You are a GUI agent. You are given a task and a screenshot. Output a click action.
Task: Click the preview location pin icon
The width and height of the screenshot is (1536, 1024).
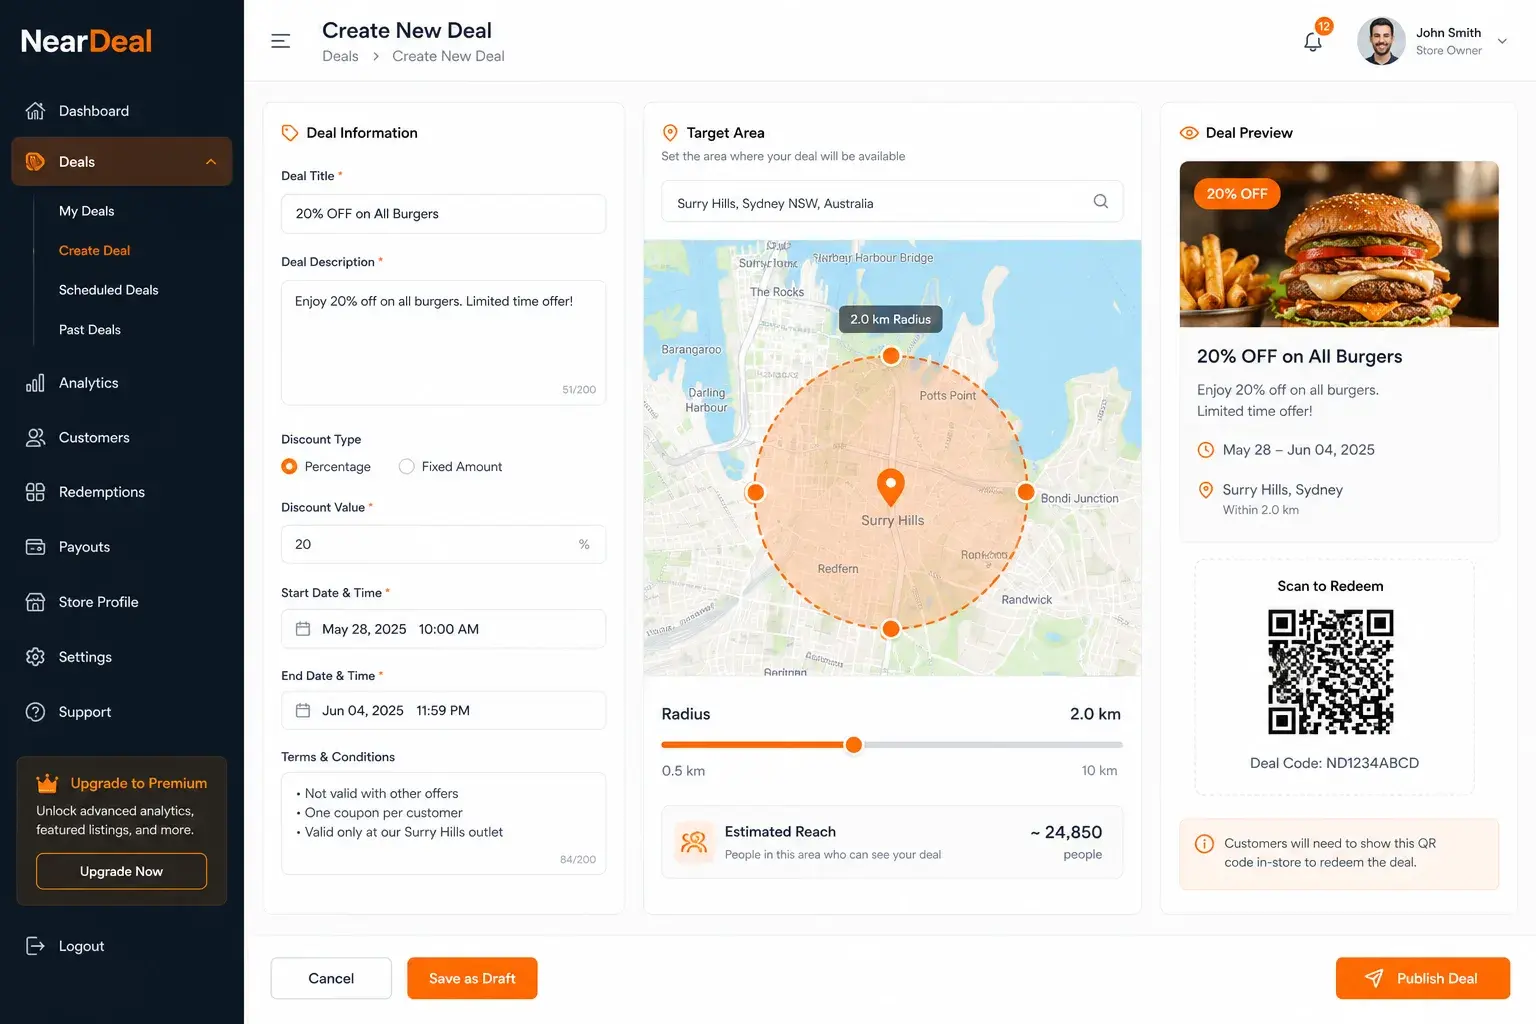coord(1206,490)
